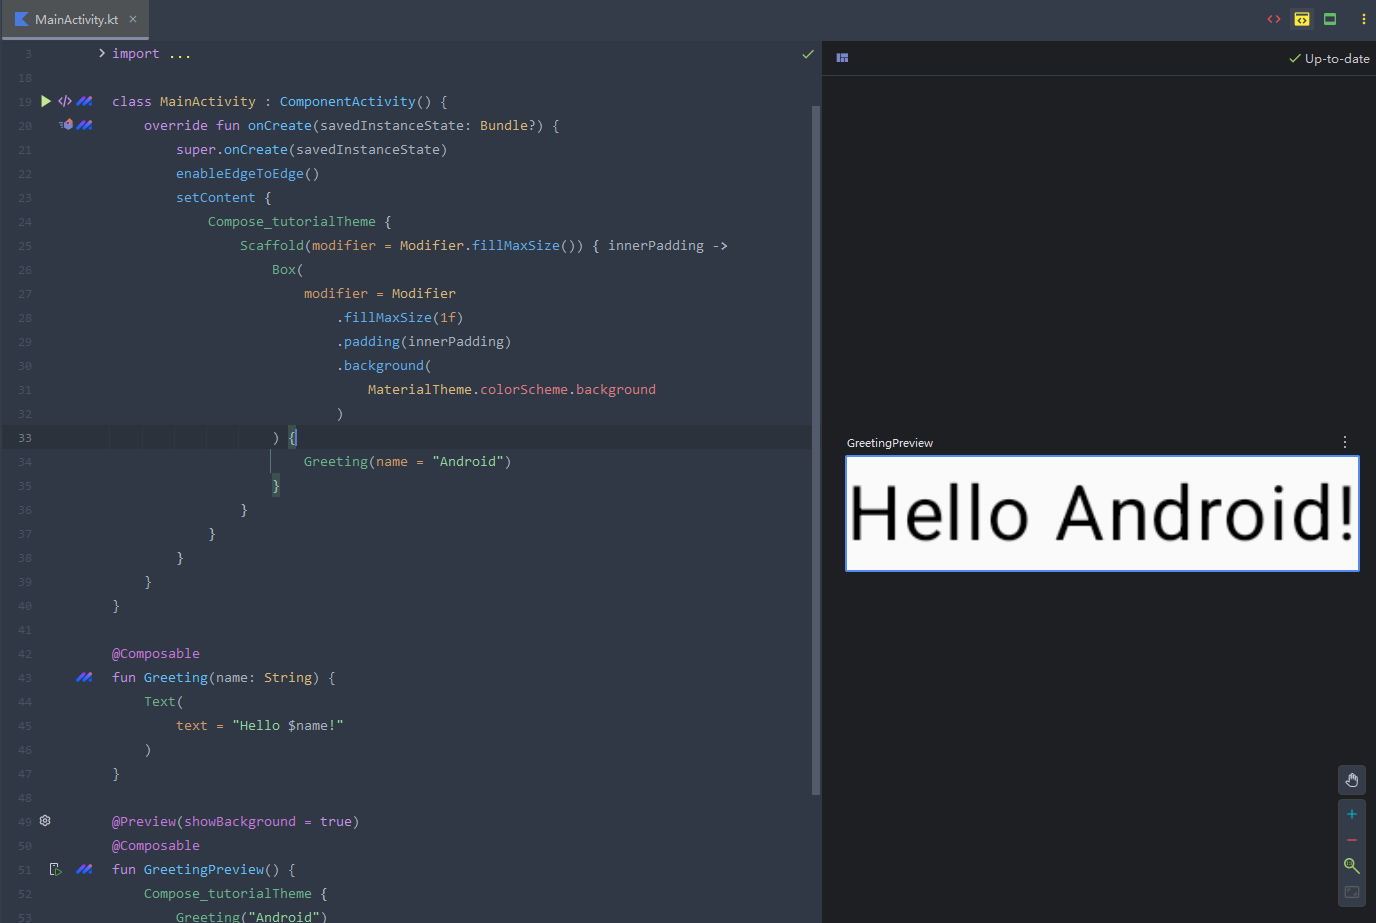The image size is (1376, 923).
Task: Open the preview layout mode dropdown
Action: (842, 58)
